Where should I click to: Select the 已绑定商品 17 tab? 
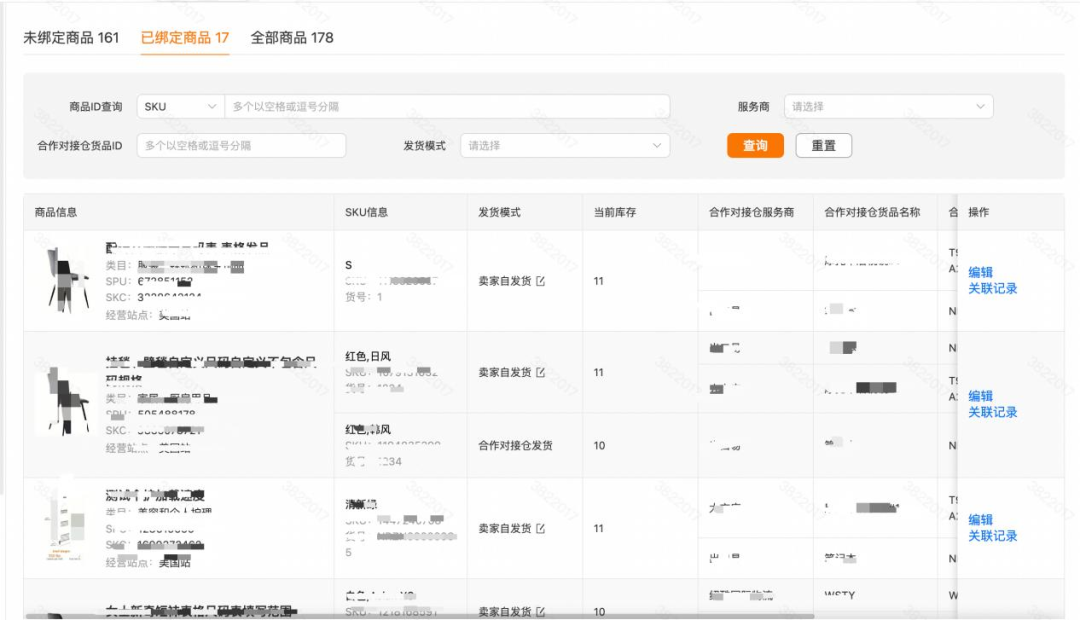click(x=185, y=37)
